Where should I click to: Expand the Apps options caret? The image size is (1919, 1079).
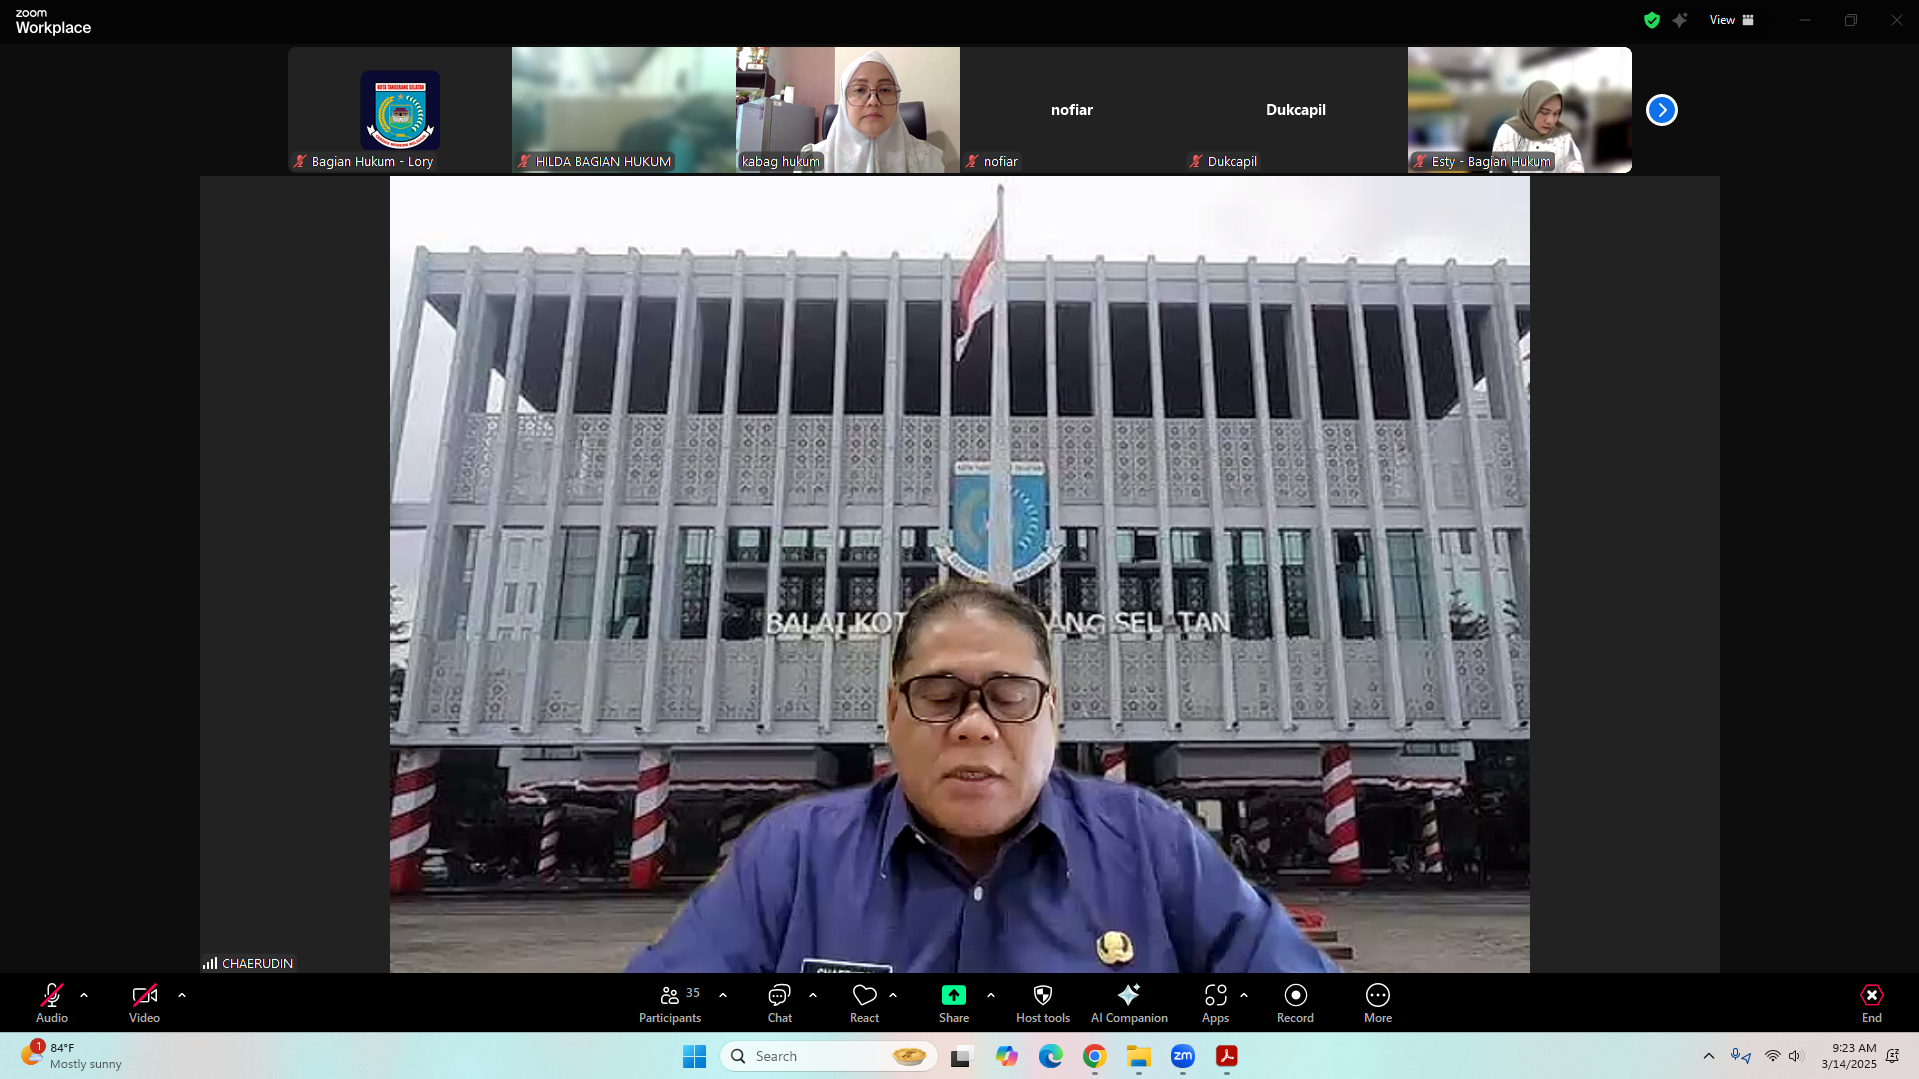[1244, 995]
